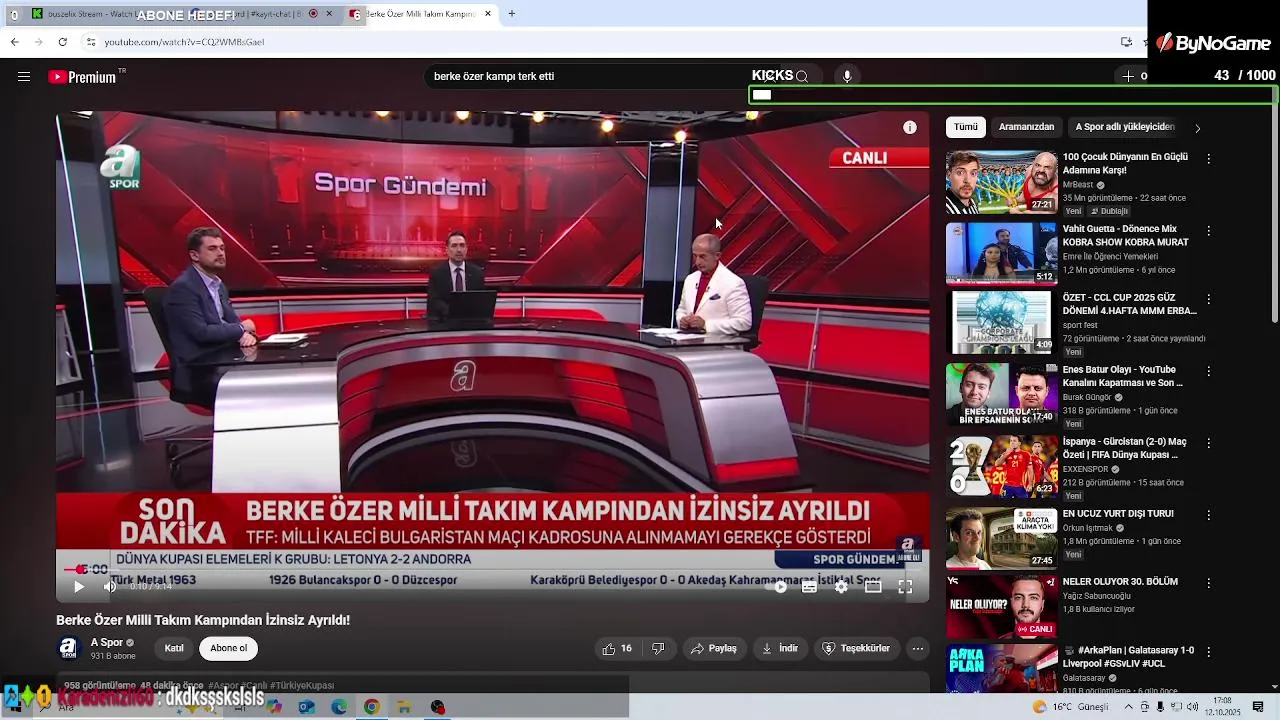Focus the browser address bar

[x=600, y=42]
